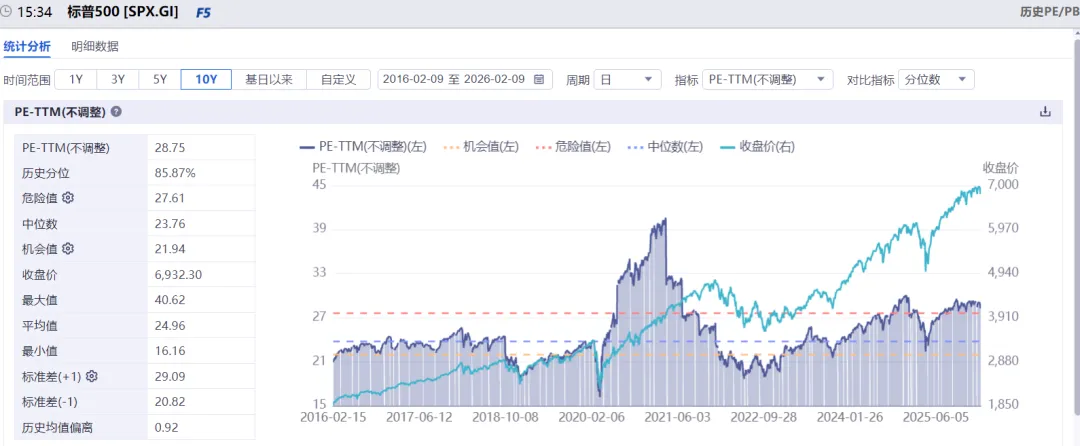Click the 历史PE/PB title at top right
This screenshot has width=1080, height=446.
[1049, 12]
